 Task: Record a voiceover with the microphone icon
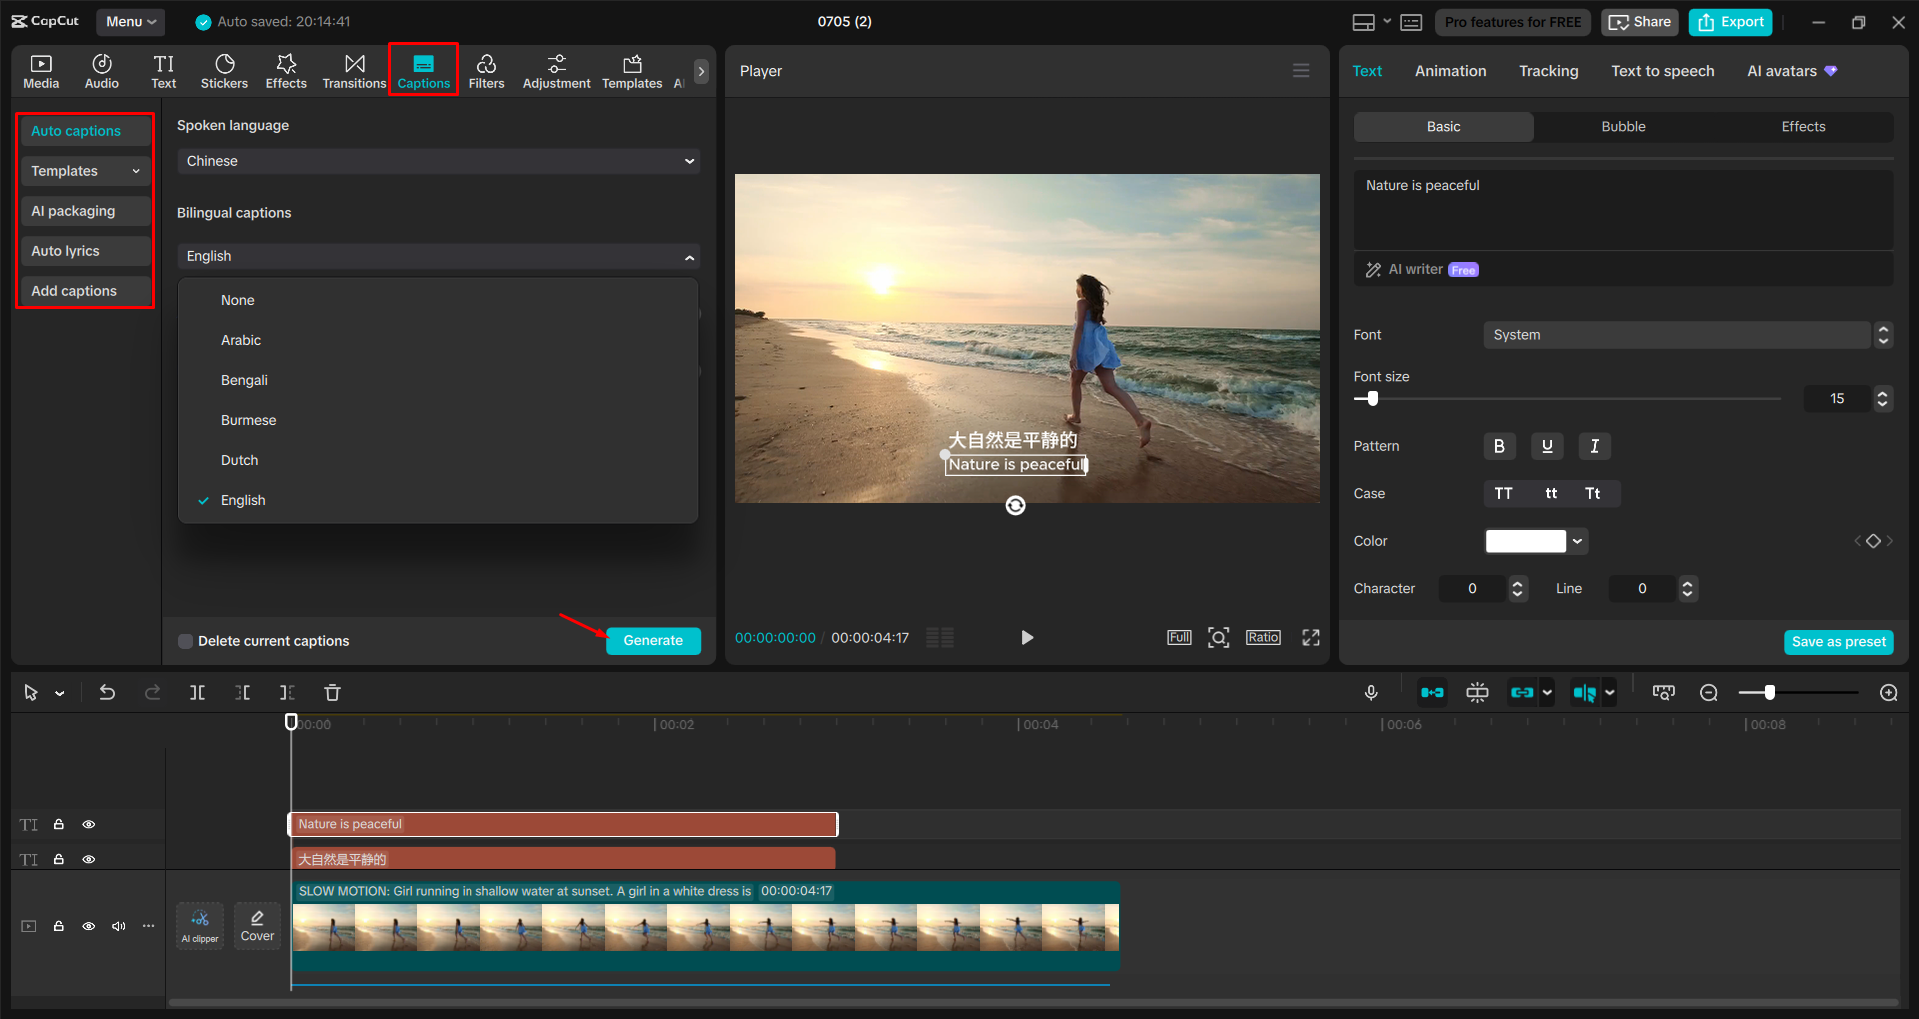click(1371, 691)
